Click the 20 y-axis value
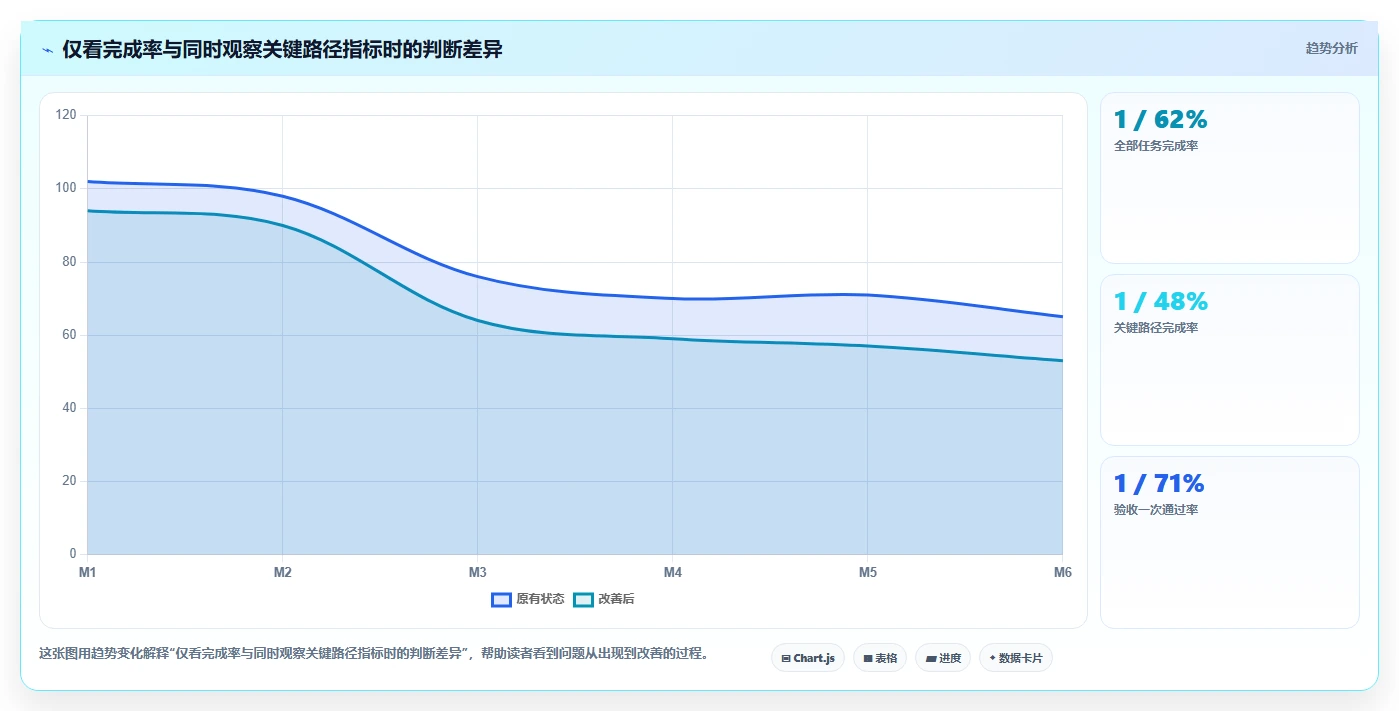This screenshot has height=711, width=1399. point(69,481)
